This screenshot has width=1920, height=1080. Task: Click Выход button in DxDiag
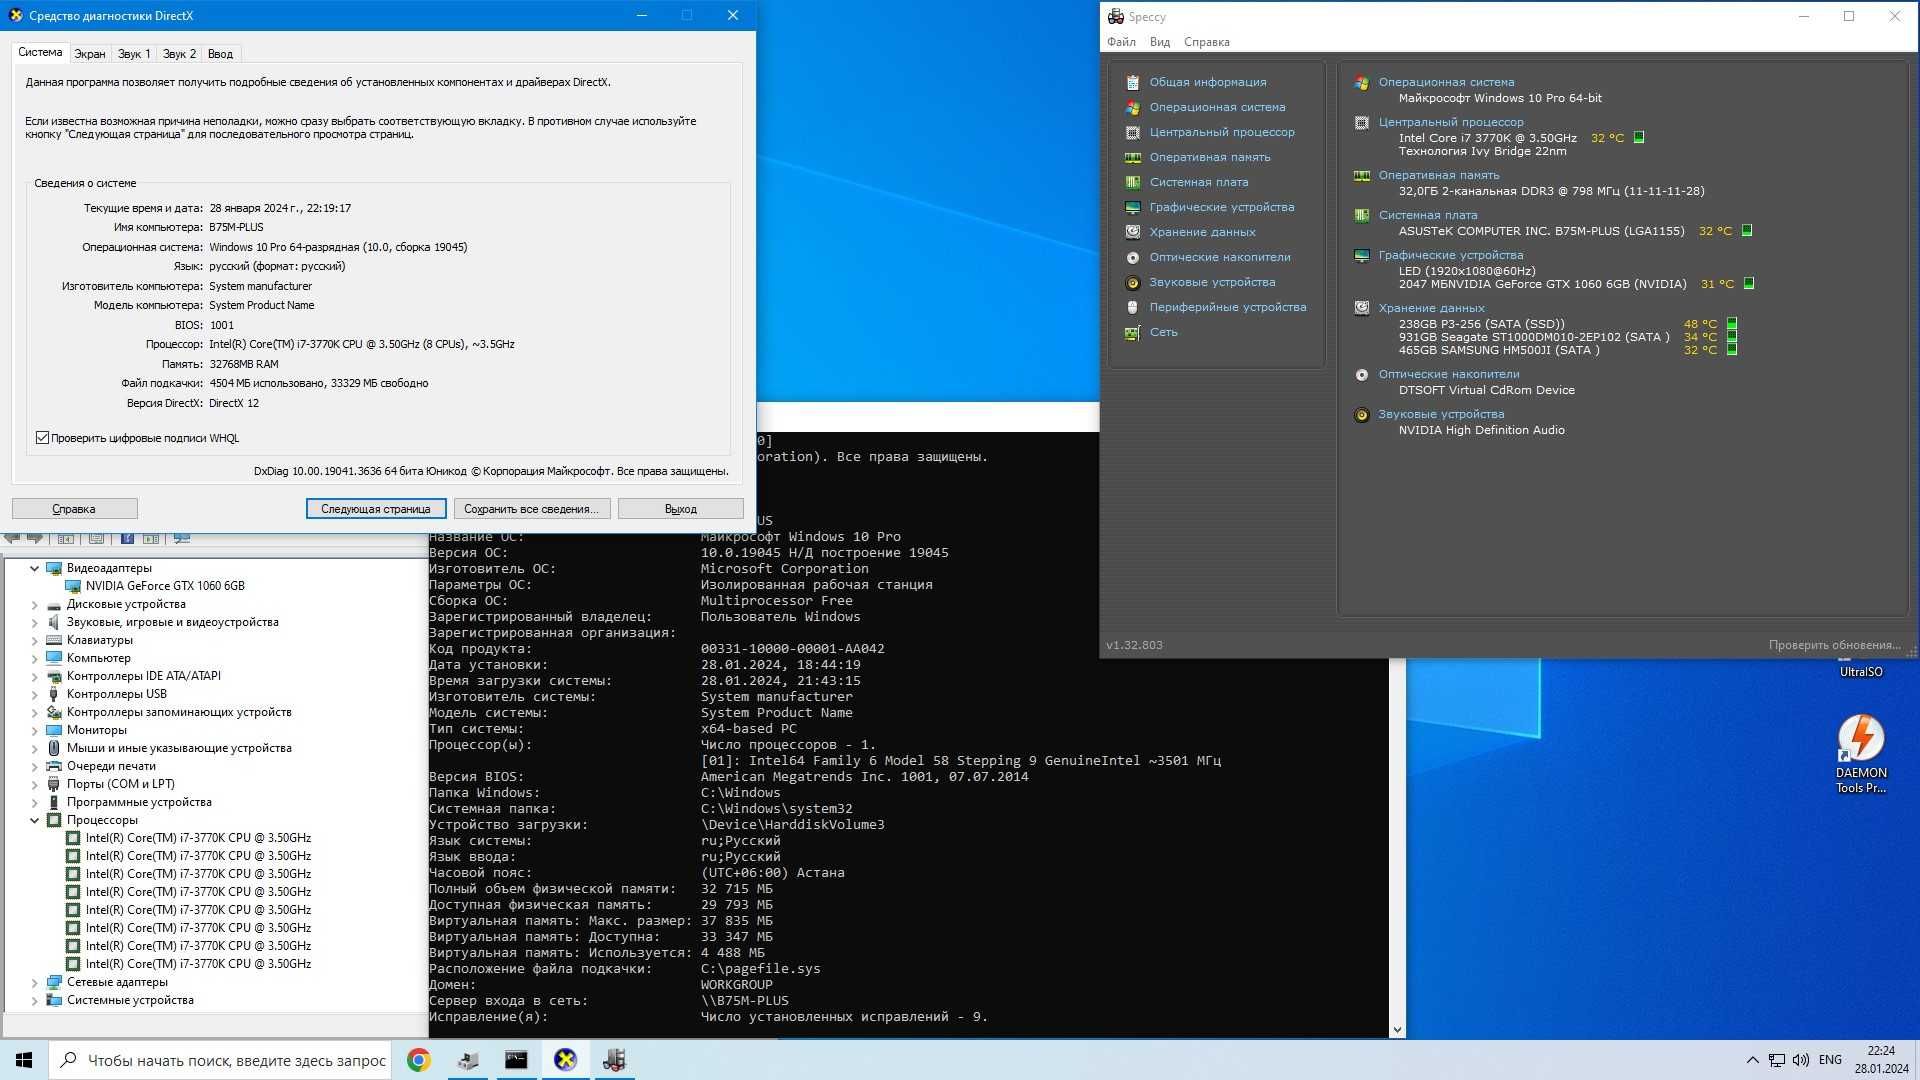point(680,509)
